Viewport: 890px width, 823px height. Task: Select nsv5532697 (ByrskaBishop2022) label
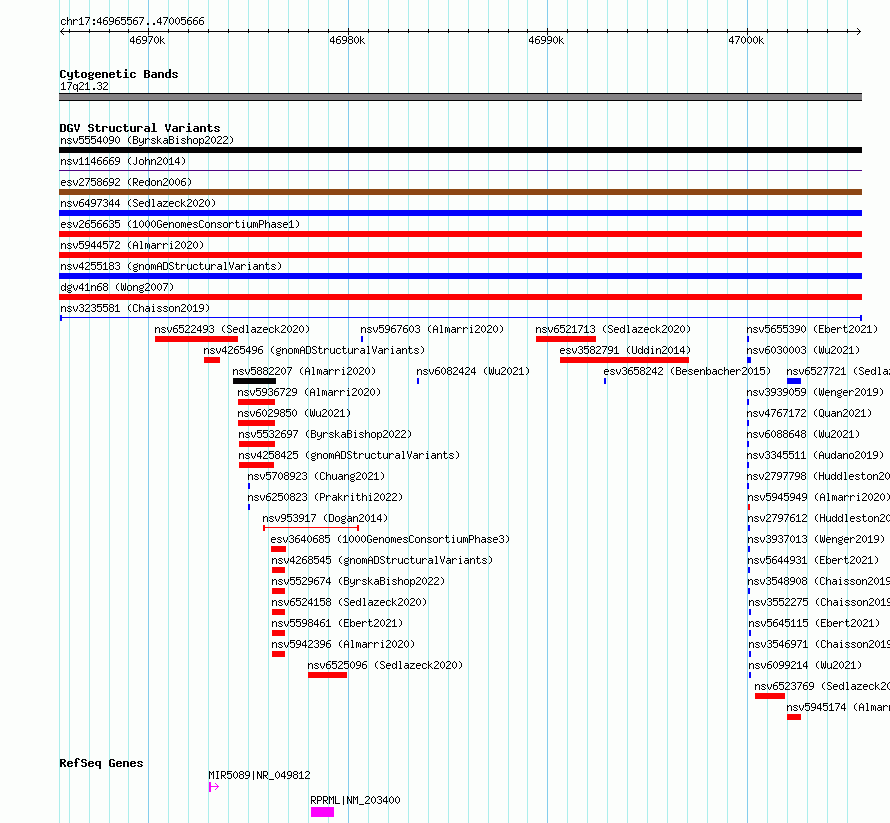[x=325, y=434]
